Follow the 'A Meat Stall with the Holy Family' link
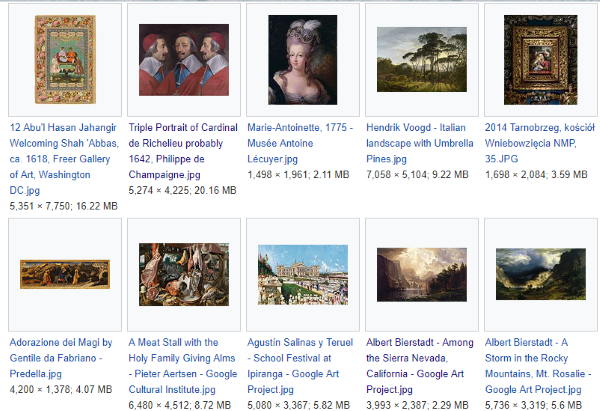 coord(183,366)
